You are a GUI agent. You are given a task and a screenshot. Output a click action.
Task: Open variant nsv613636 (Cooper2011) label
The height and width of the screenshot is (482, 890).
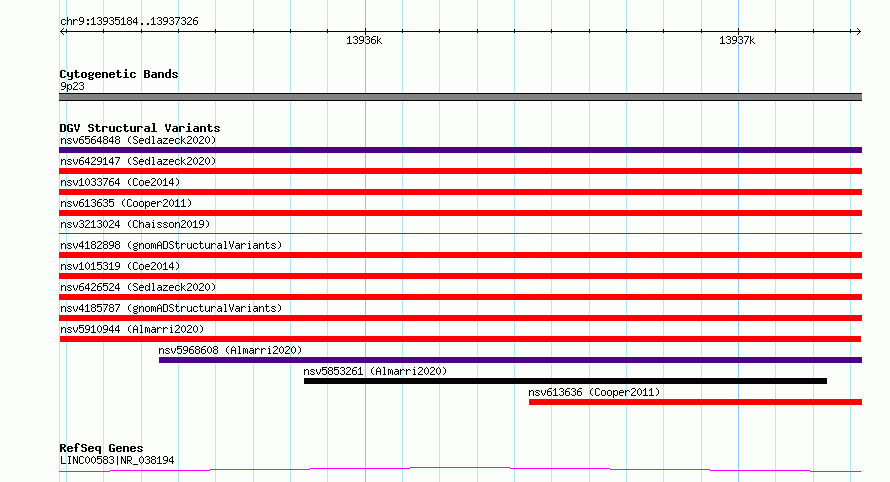(x=594, y=392)
